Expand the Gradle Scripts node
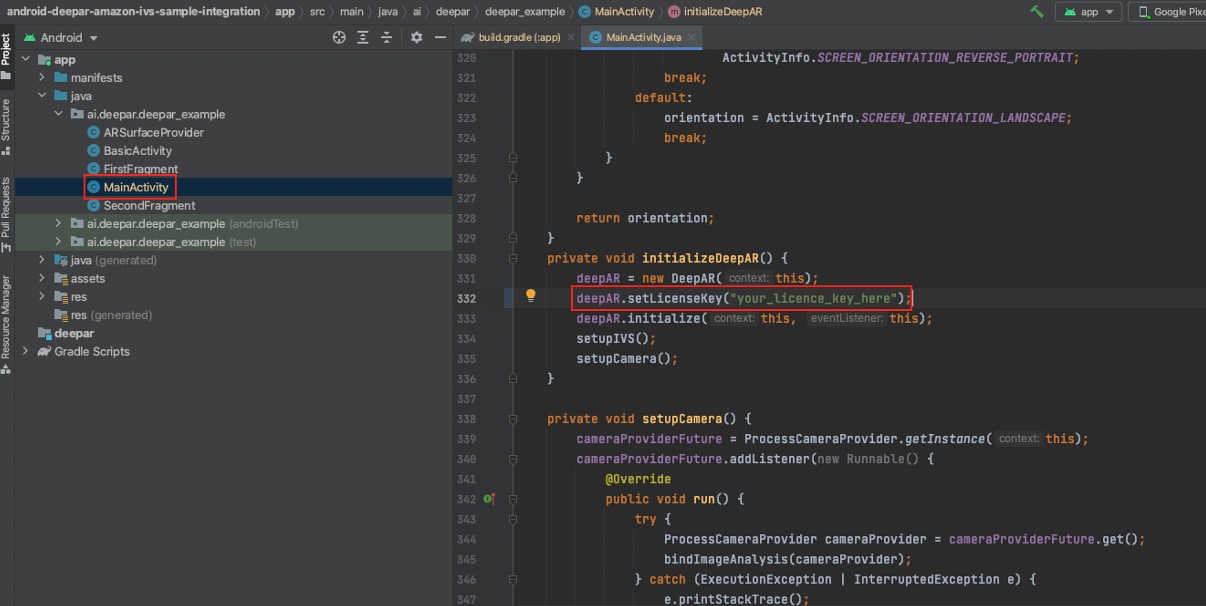 point(26,352)
